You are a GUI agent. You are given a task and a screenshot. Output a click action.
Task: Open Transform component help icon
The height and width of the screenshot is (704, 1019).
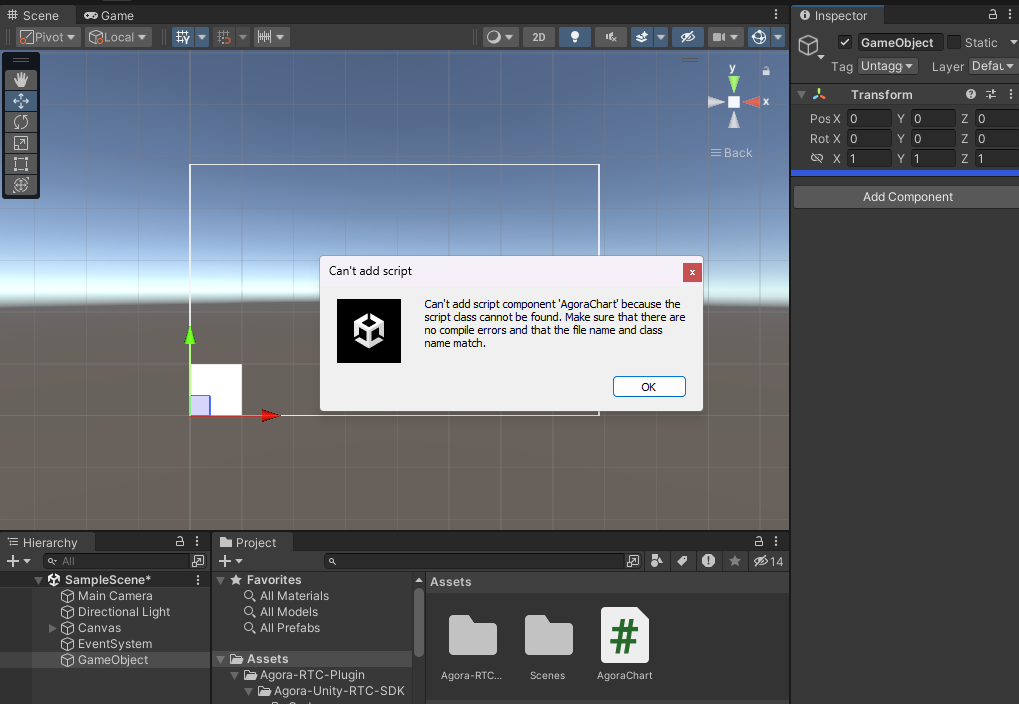pos(971,94)
